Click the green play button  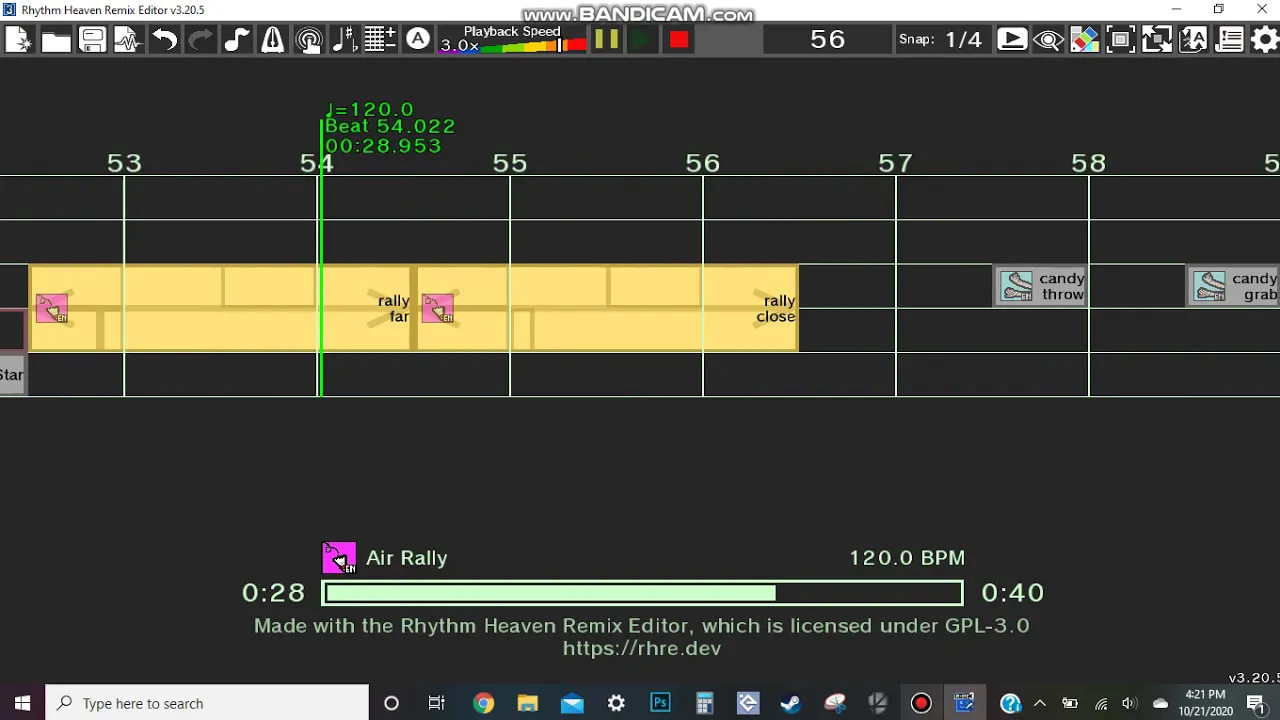click(642, 40)
